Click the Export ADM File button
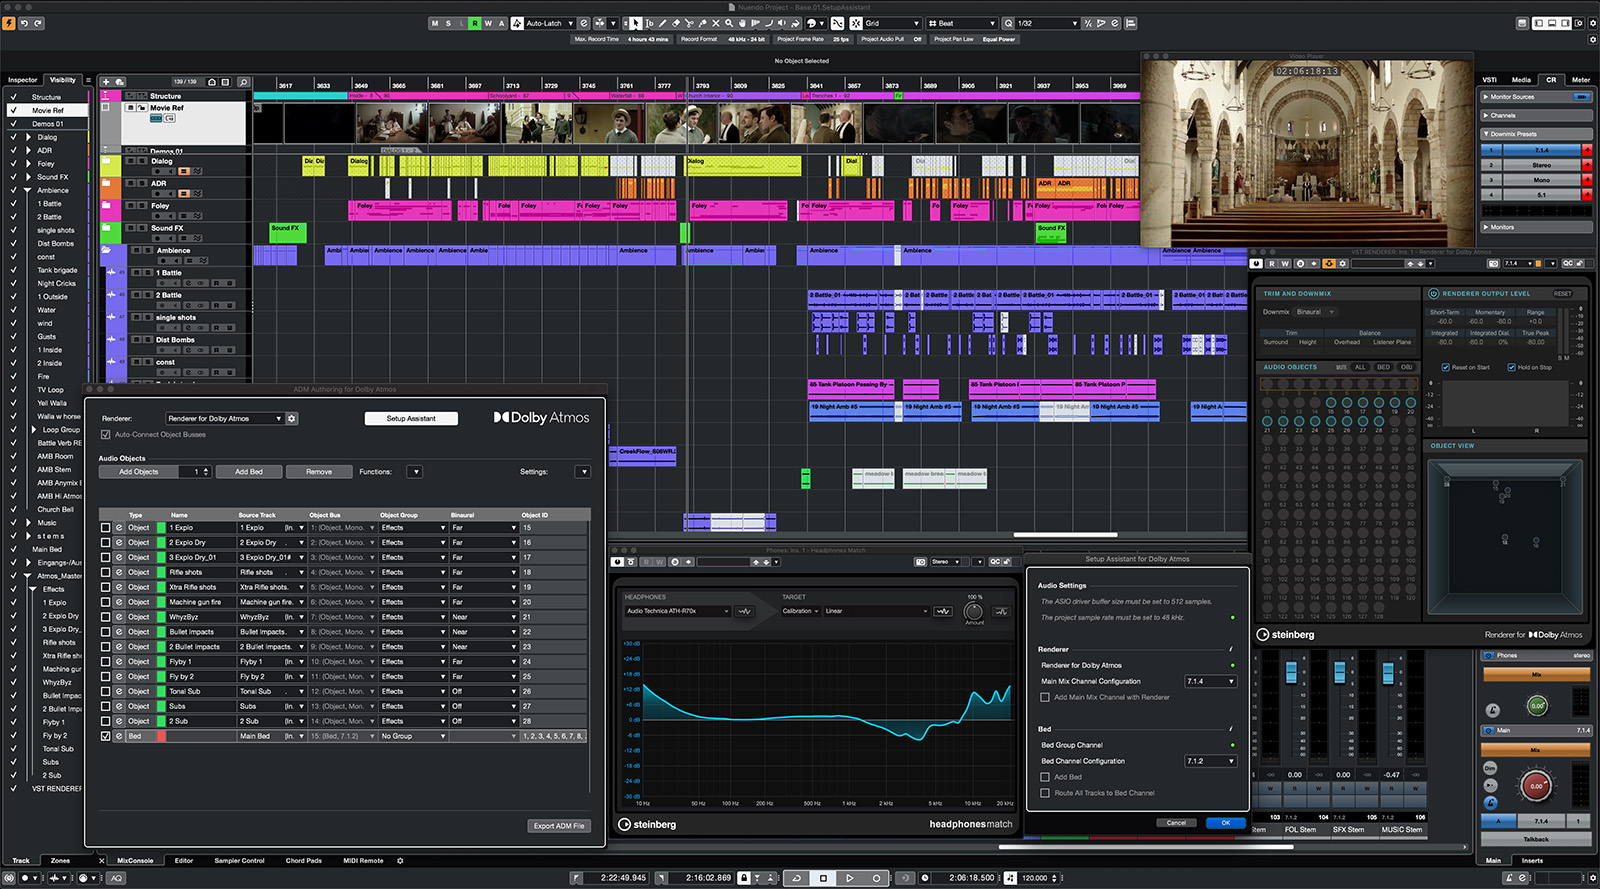The height and width of the screenshot is (889, 1600). coord(559,826)
